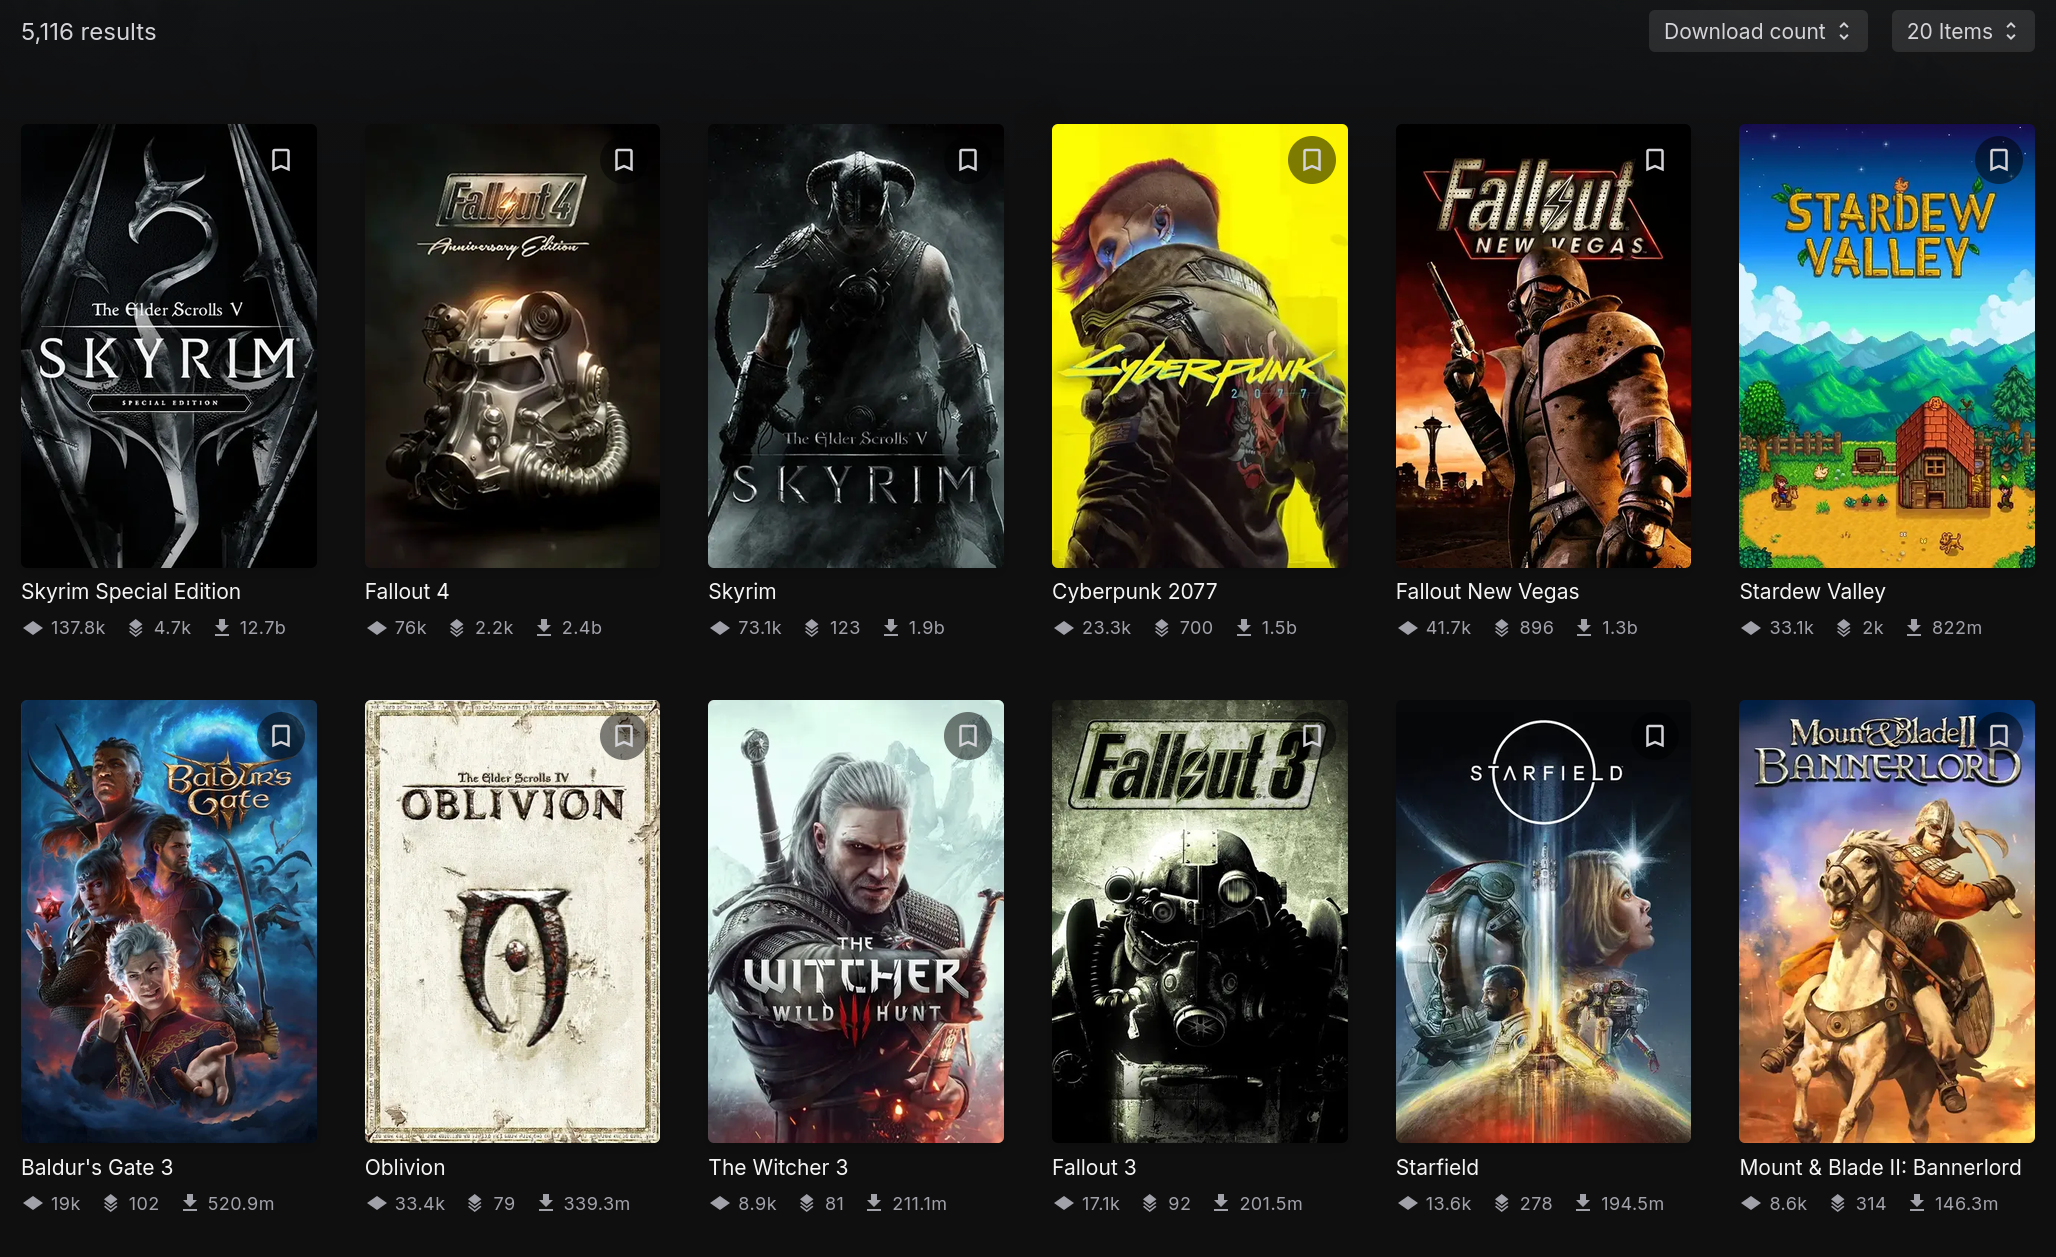Click the "13.6k" mods count

pyautogui.click(x=1448, y=1204)
